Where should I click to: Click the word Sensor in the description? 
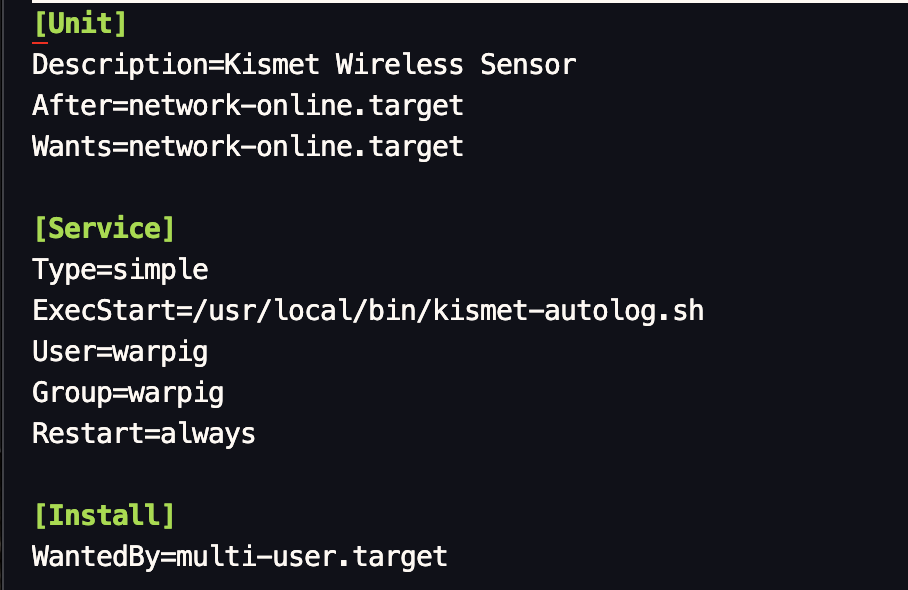click(x=528, y=64)
